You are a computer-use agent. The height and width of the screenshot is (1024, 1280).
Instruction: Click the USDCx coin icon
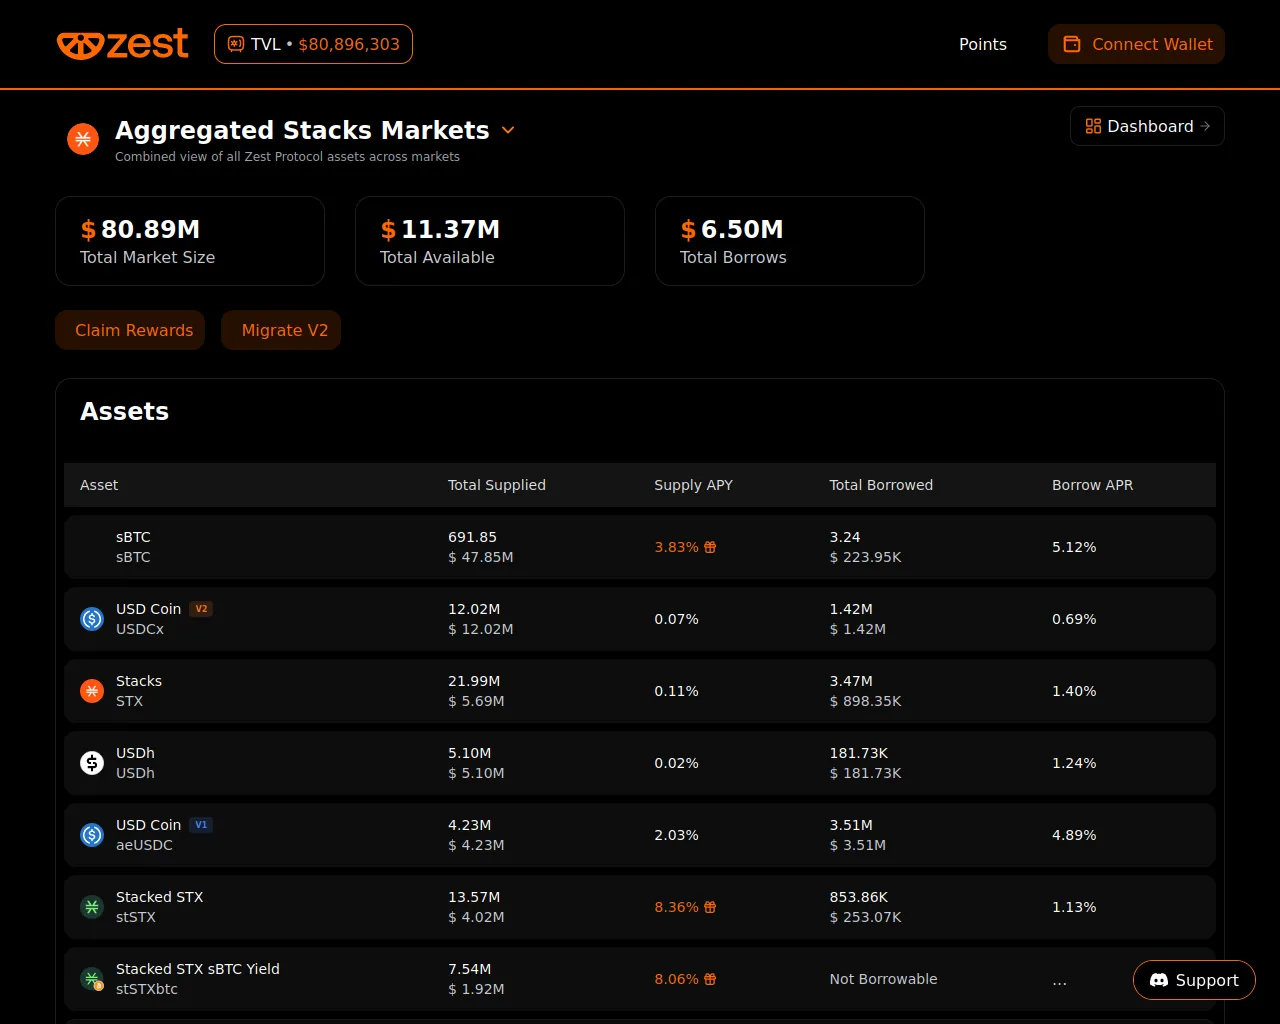pyautogui.click(x=92, y=619)
